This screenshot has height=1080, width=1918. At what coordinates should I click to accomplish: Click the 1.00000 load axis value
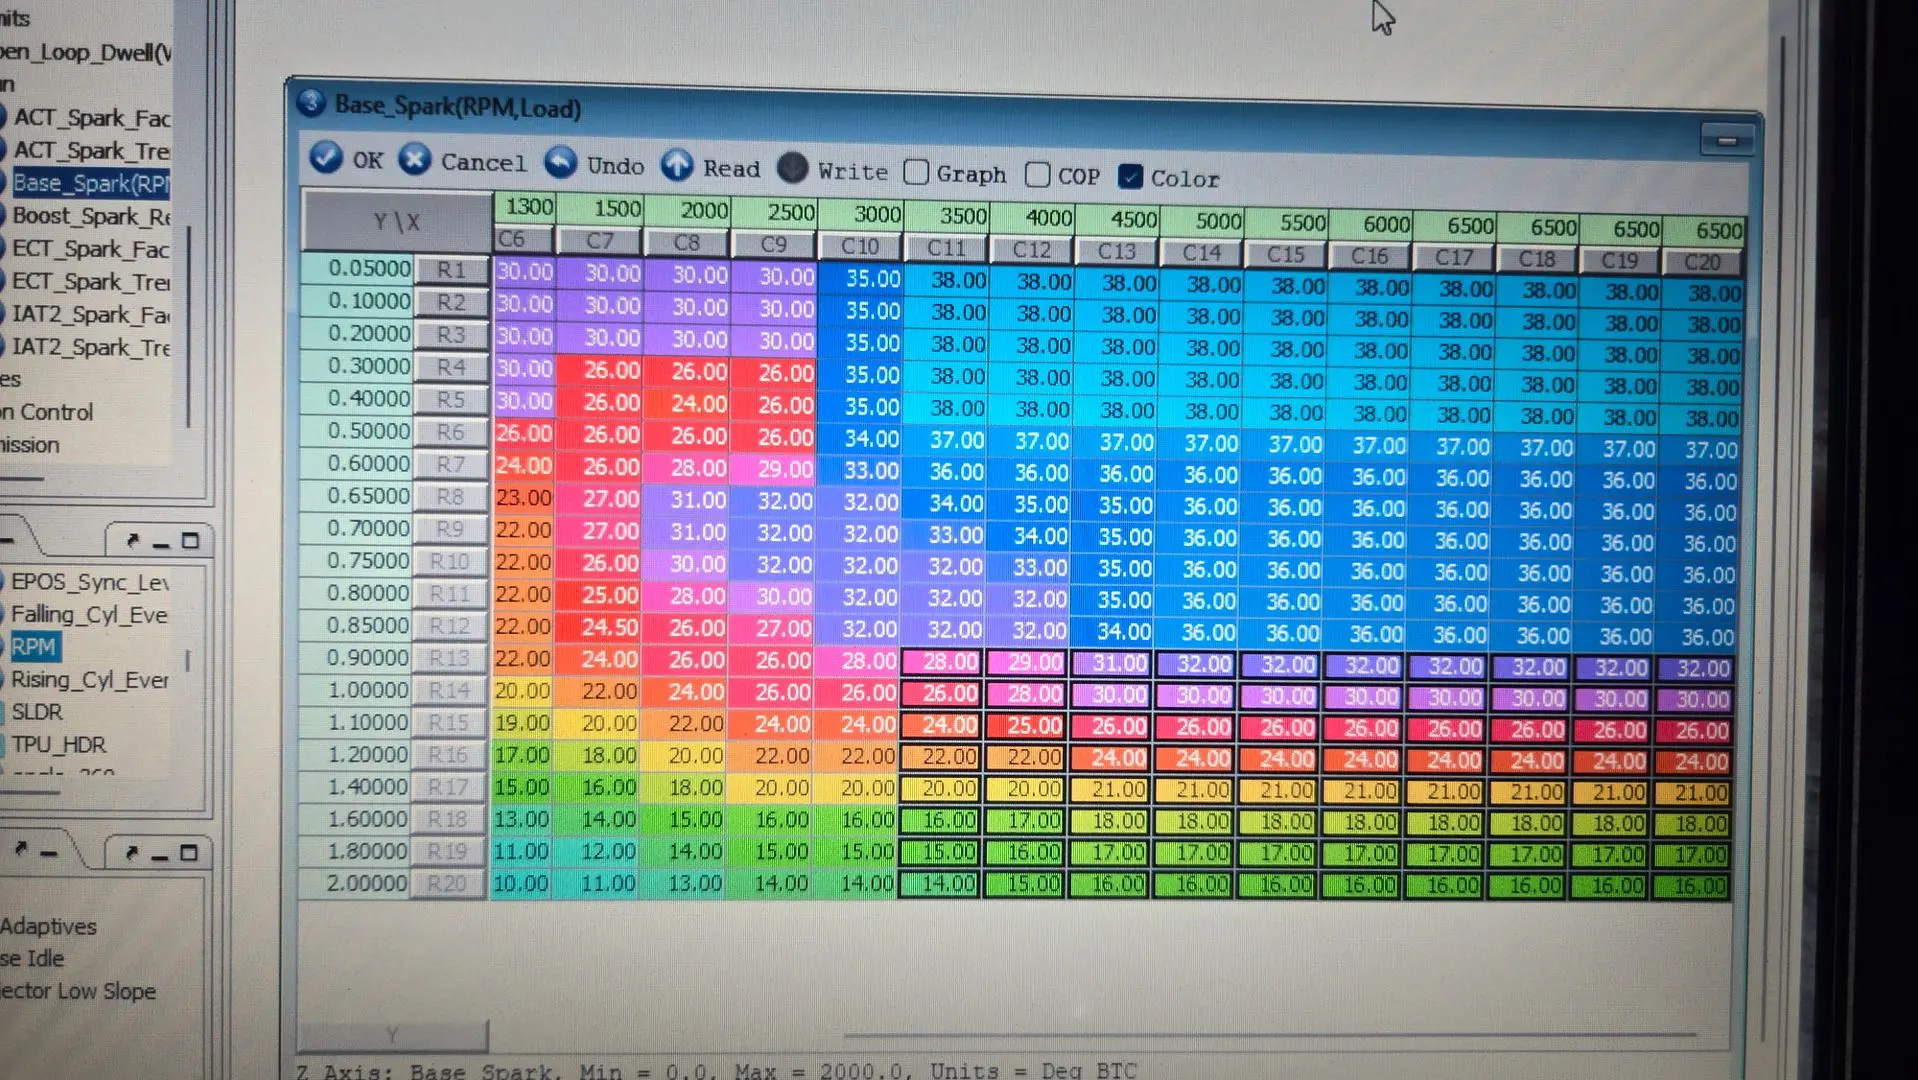[x=356, y=690]
